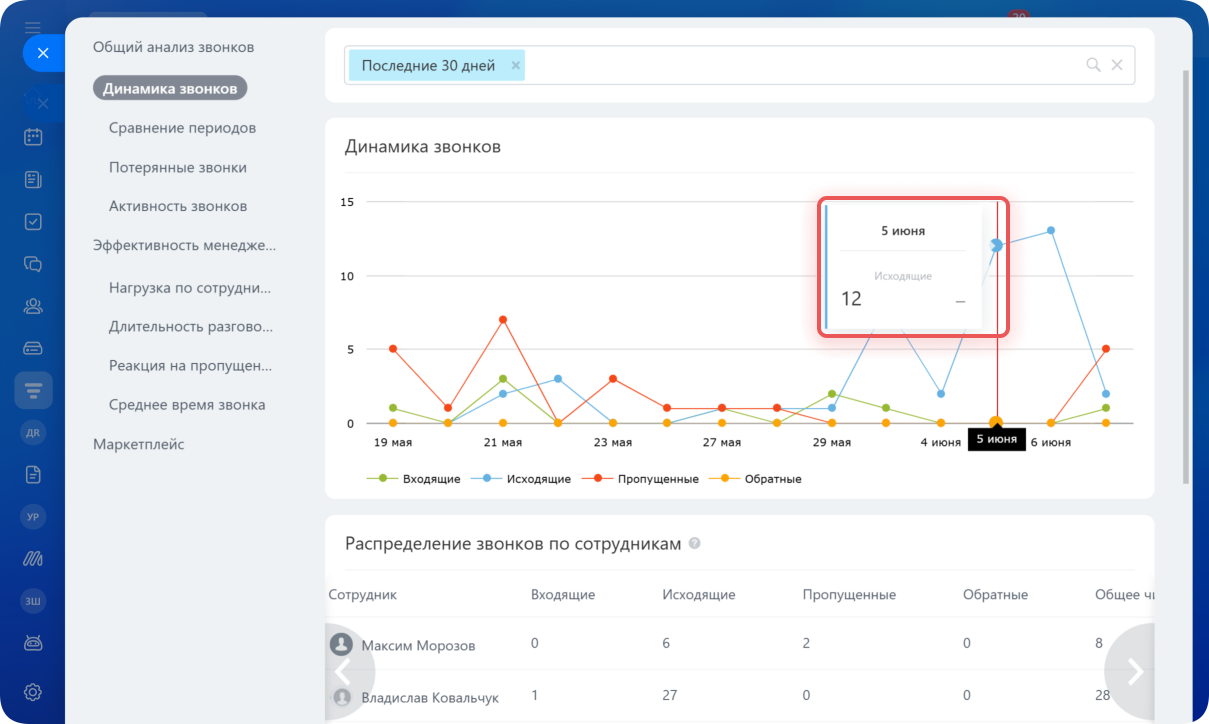Open the robot icon in the left sidebar
Screen dimensions: 1209x724
(x=33, y=643)
